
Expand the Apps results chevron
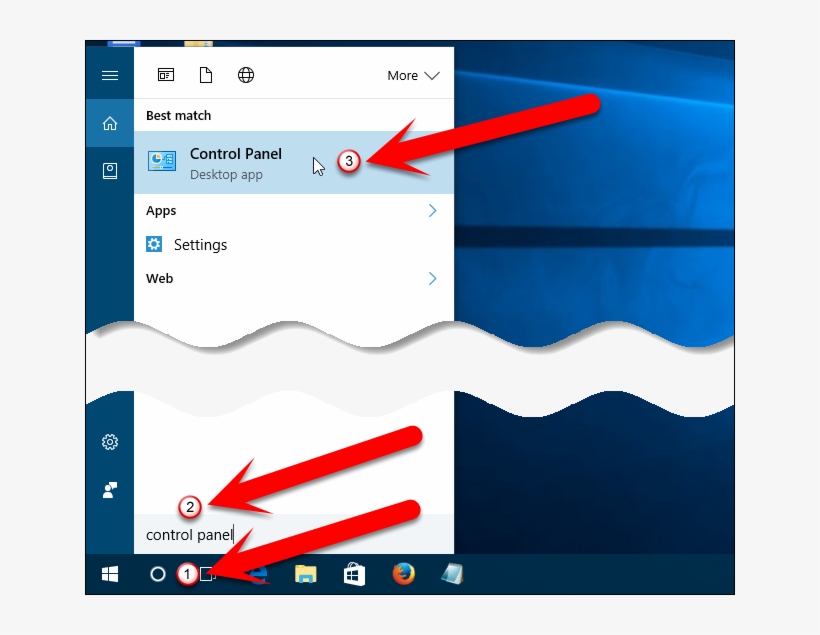(433, 211)
